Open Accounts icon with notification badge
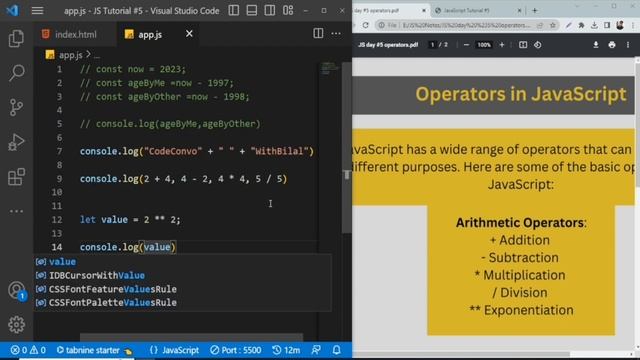This screenshot has width=640, height=360. [x=17, y=291]
